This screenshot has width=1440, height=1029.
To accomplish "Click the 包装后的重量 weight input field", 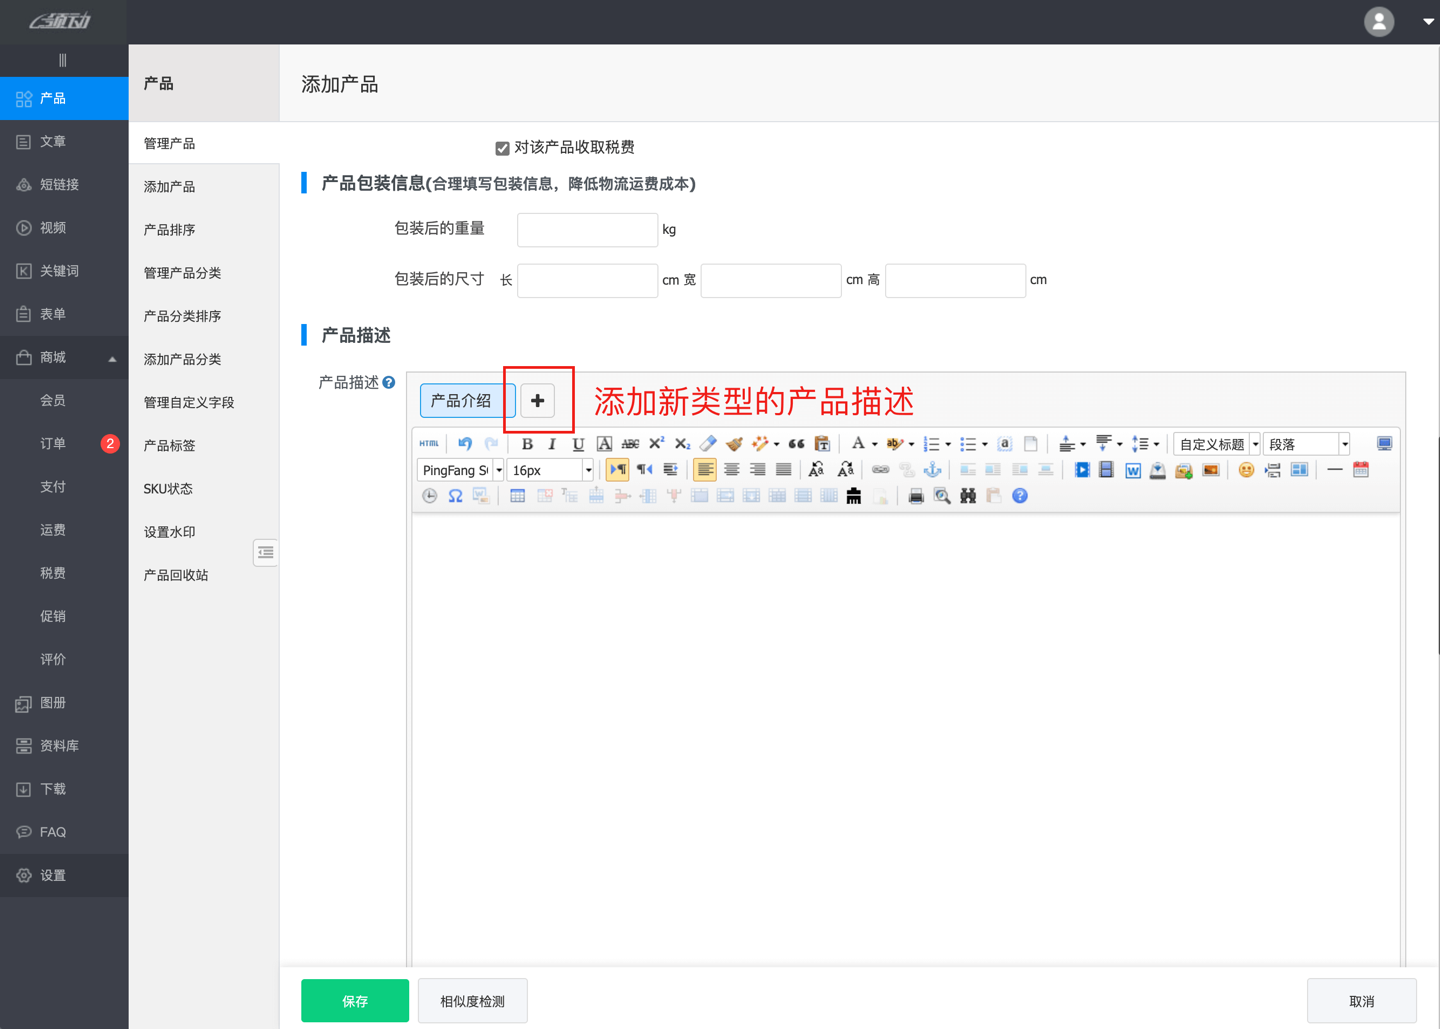I will click(587, 229).
